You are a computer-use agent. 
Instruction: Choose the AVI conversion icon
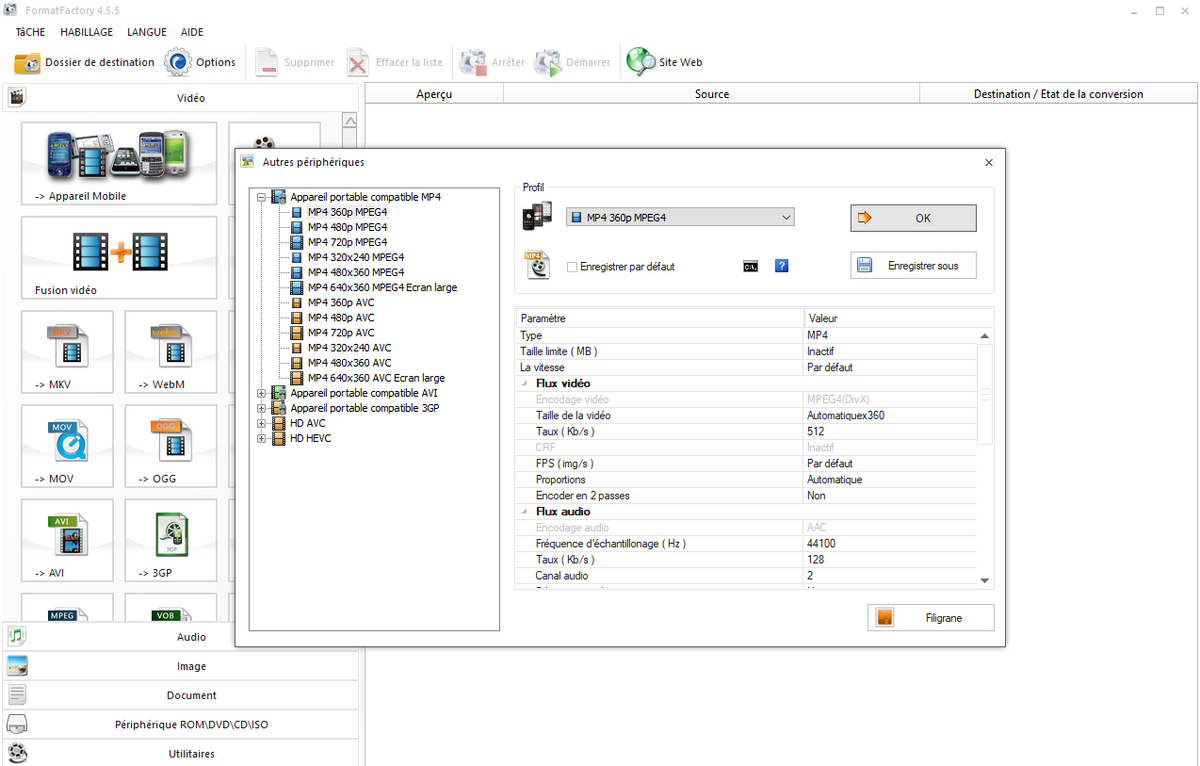[x=68, y=541]
